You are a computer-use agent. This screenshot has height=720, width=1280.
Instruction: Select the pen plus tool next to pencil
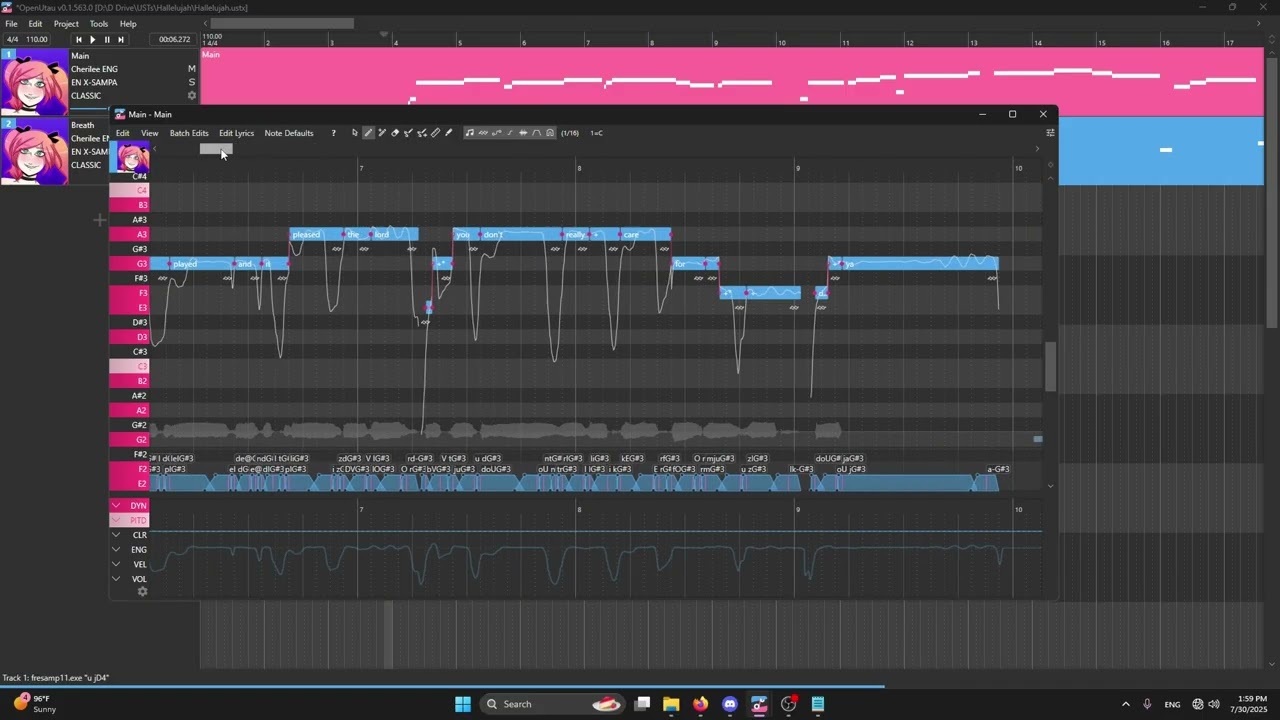[381, 133]
